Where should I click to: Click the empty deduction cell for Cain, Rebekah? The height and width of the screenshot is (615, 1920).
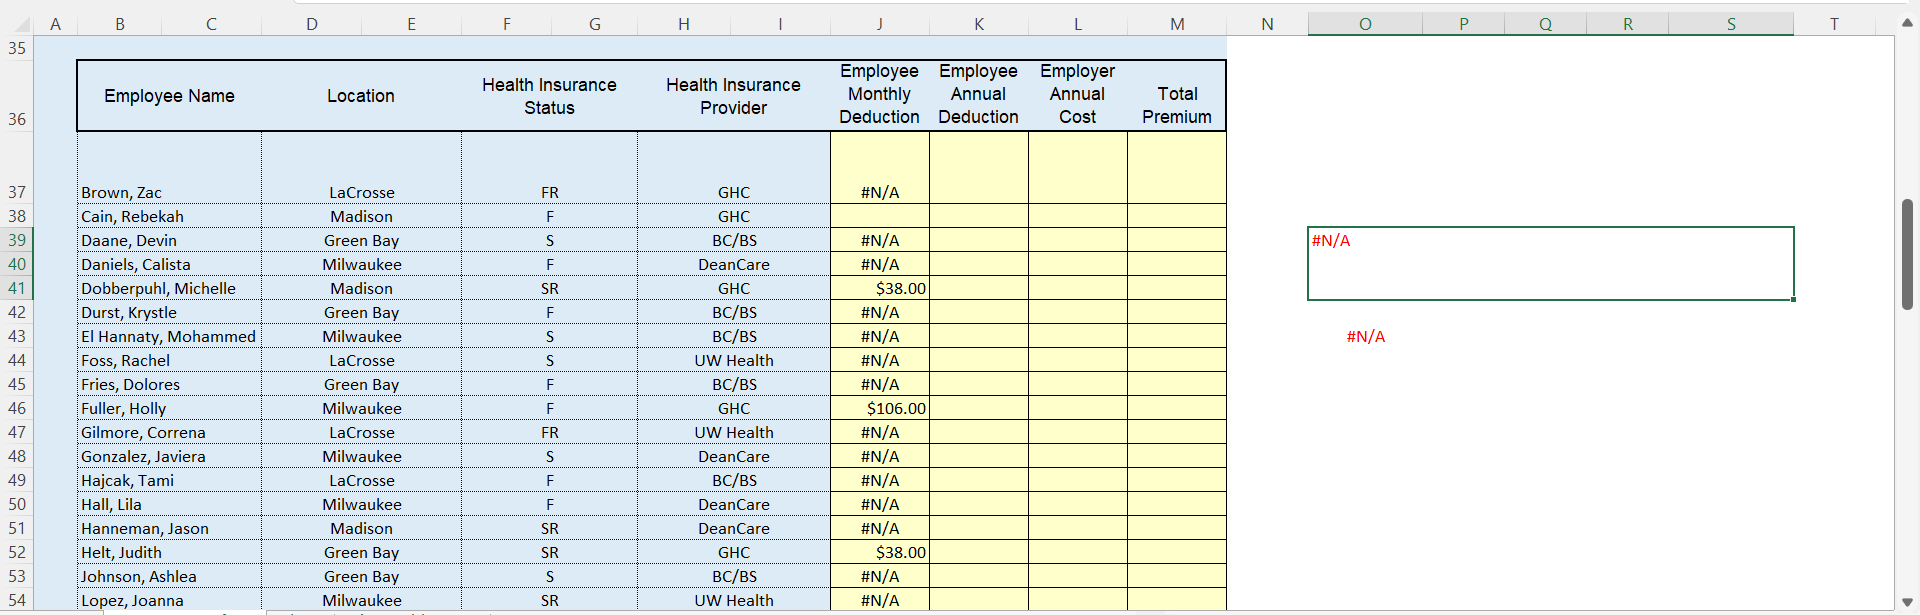879,216
